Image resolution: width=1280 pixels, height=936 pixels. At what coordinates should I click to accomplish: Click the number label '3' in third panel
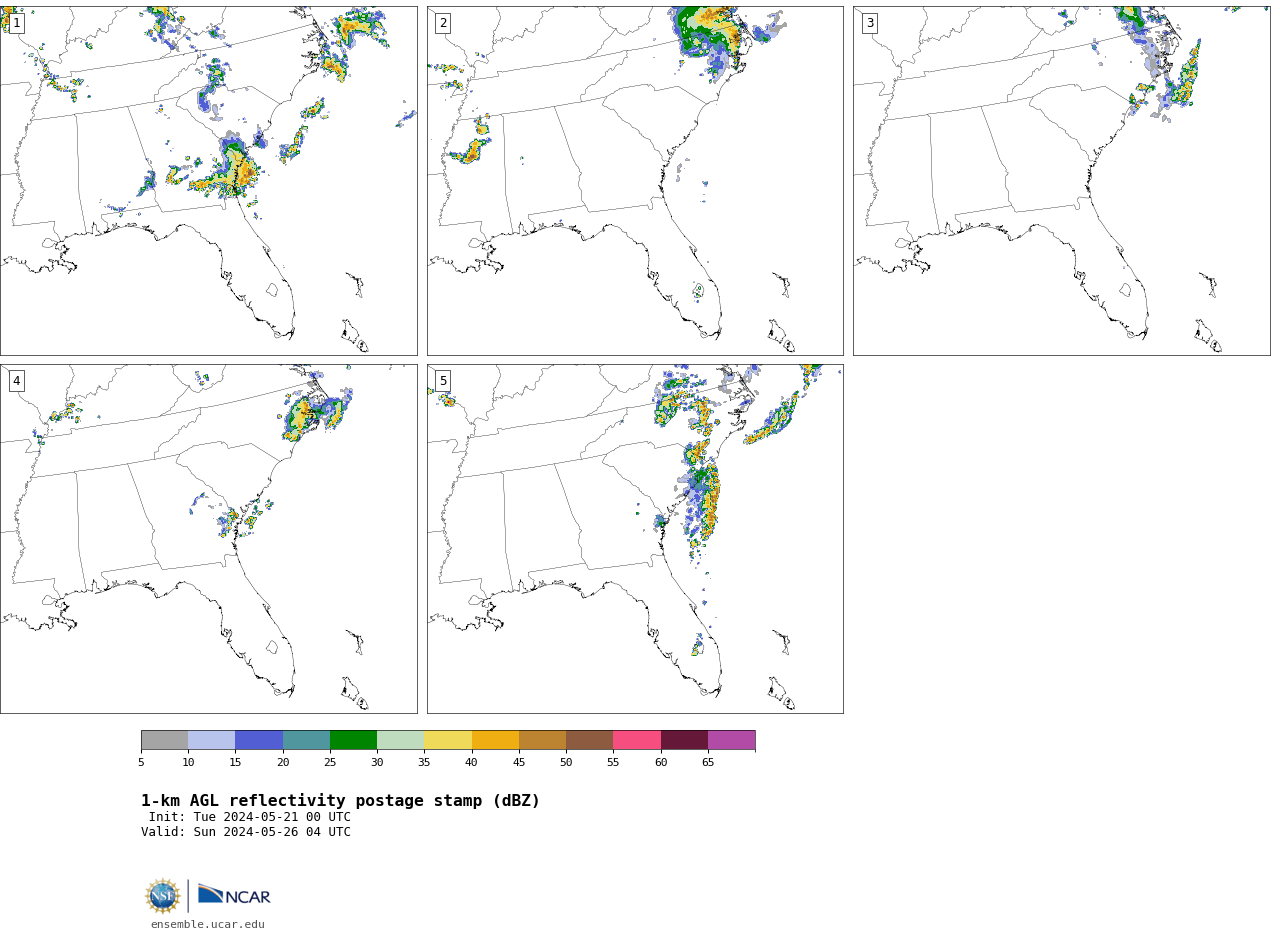tap(869, 23)
